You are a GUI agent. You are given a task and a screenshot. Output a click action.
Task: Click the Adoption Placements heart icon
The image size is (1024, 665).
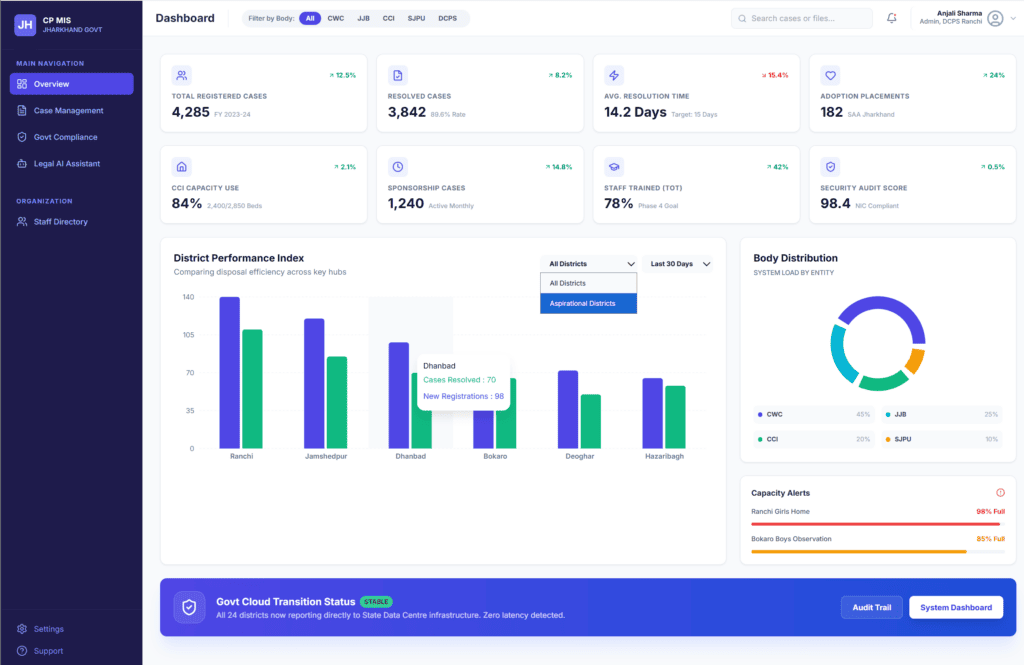click(x=830, y=75)
